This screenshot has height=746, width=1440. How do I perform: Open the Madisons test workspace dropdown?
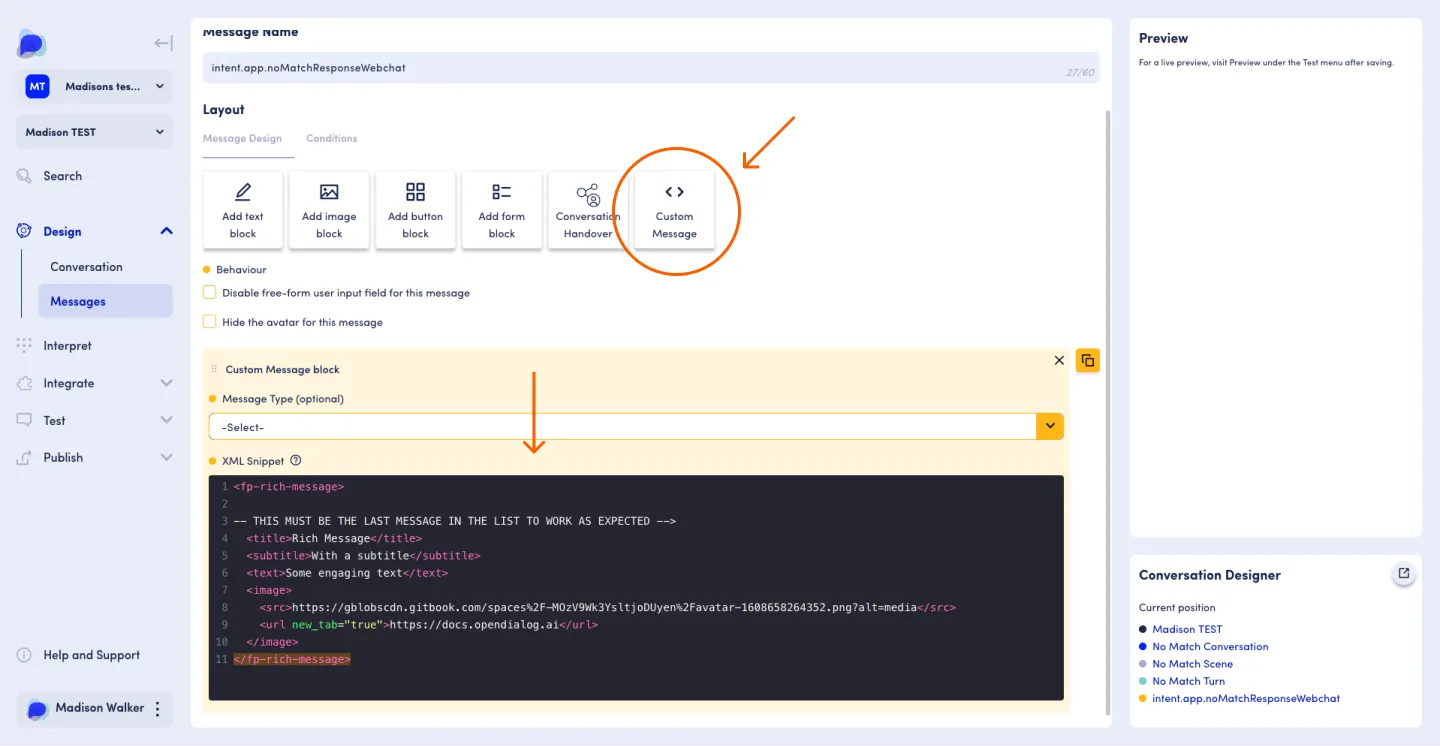95,87
